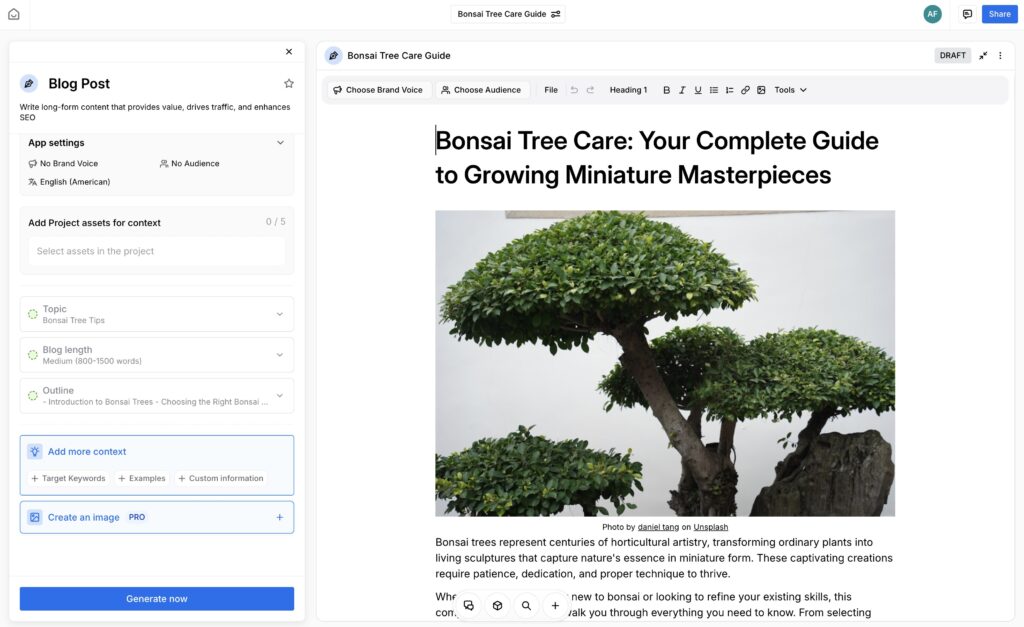Click the article title heading

click(x=656, y=157)
